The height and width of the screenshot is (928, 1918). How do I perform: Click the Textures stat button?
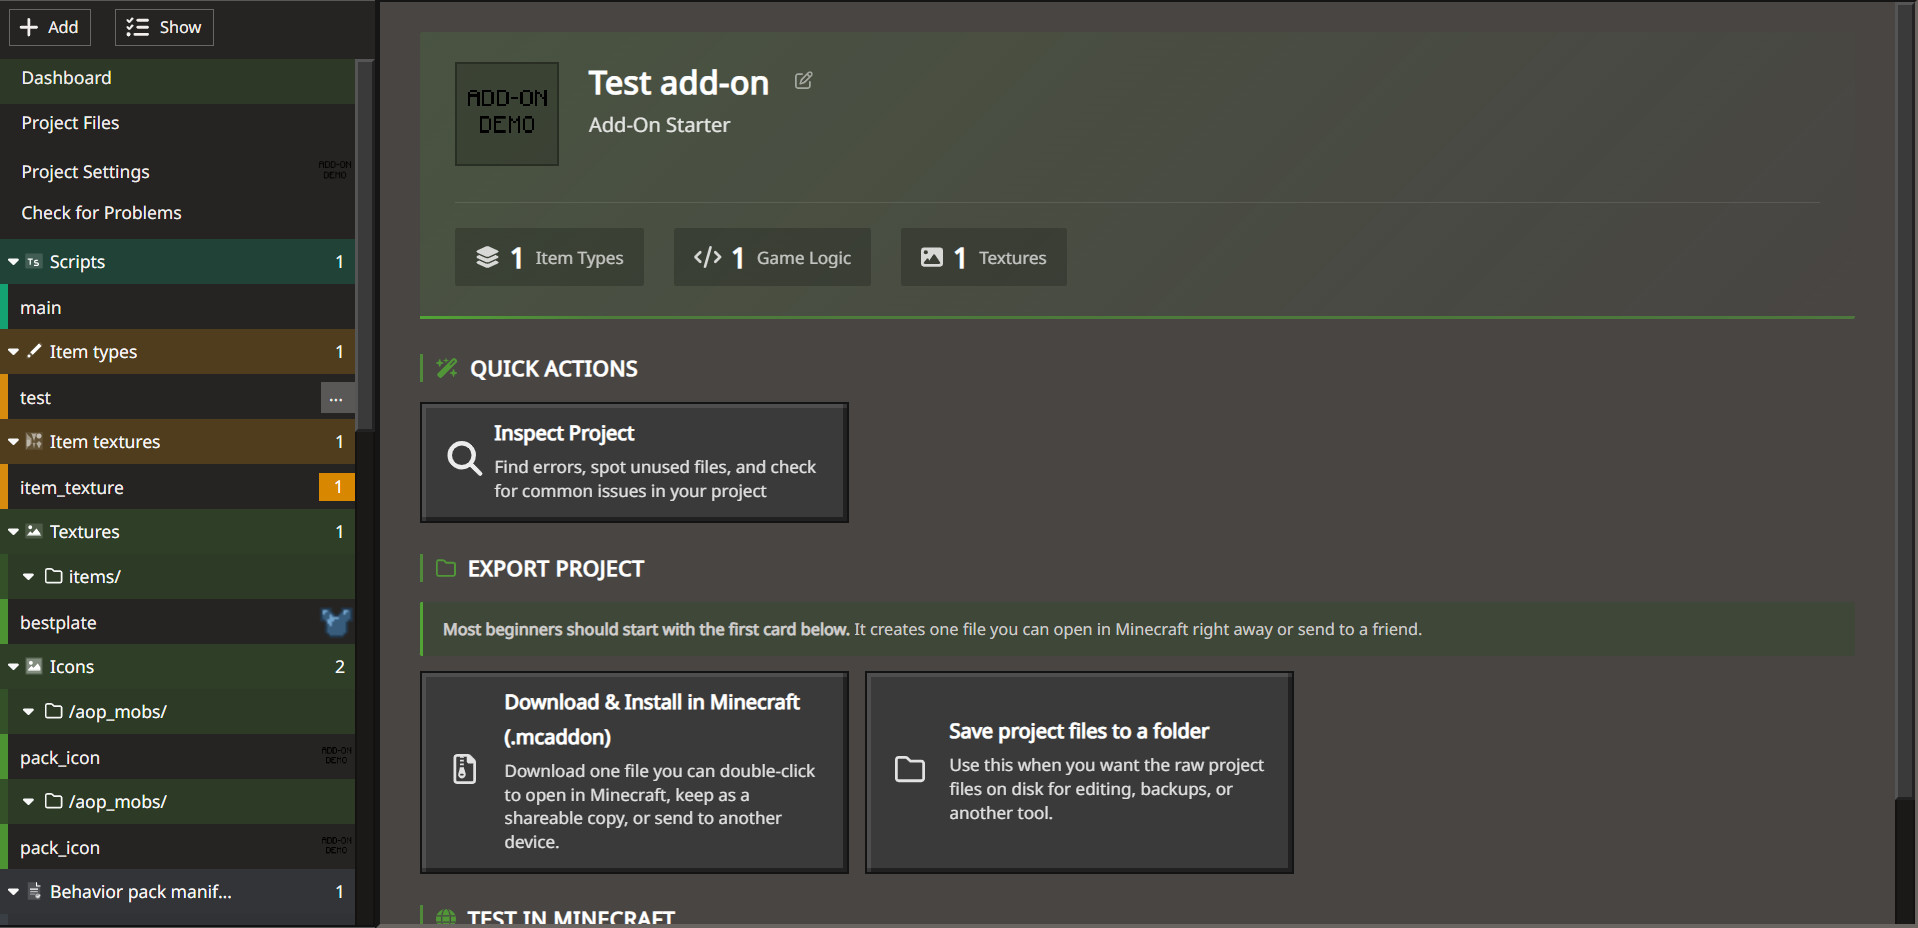[x=983, y=257]
